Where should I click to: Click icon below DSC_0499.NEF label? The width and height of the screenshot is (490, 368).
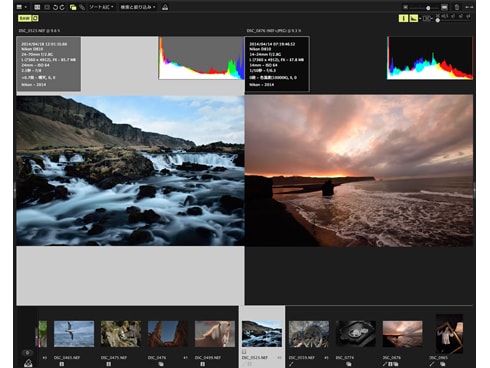click(x=202, y=364)
